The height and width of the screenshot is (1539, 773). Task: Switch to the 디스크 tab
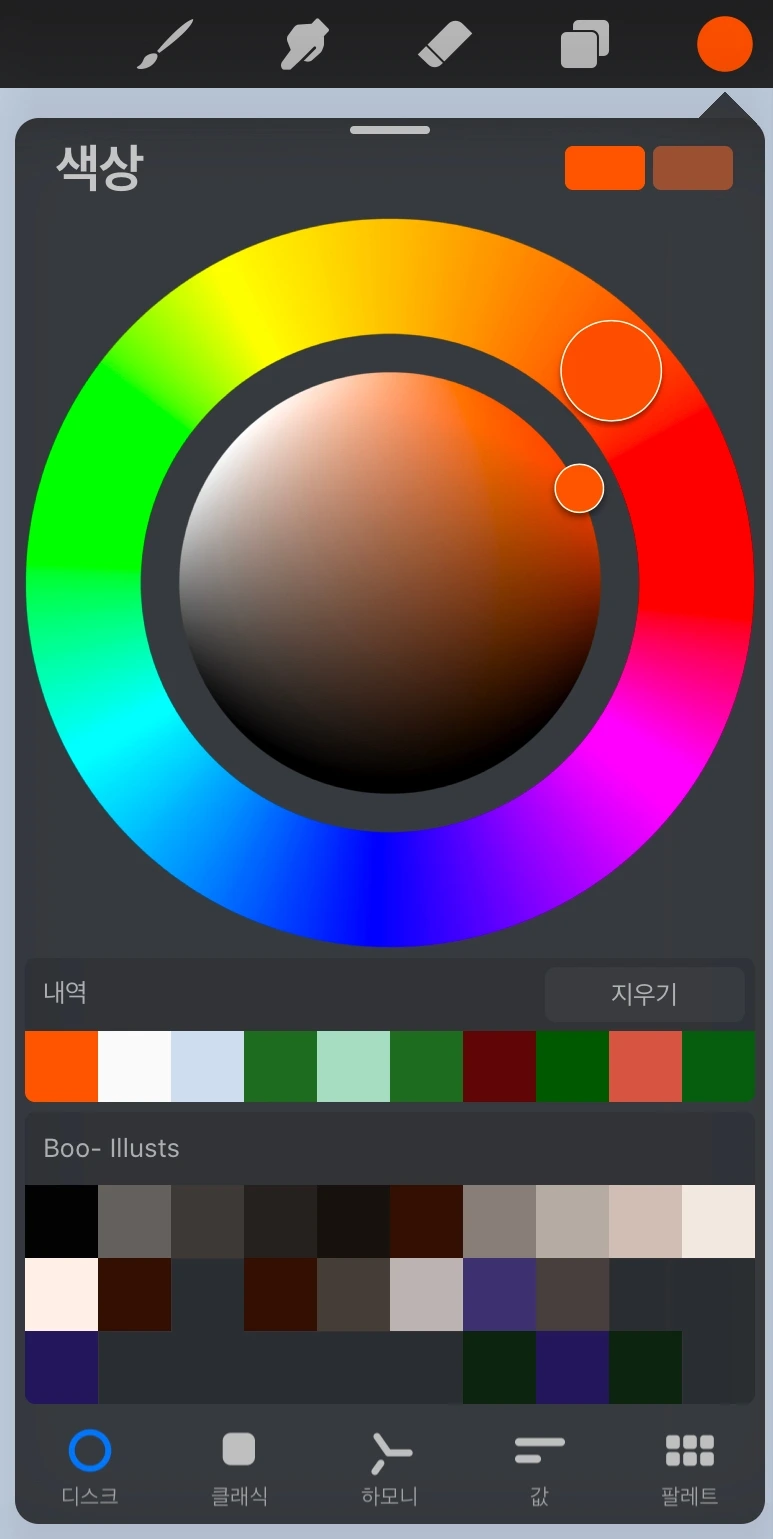pyautogui.click(x=90, y=1468)
